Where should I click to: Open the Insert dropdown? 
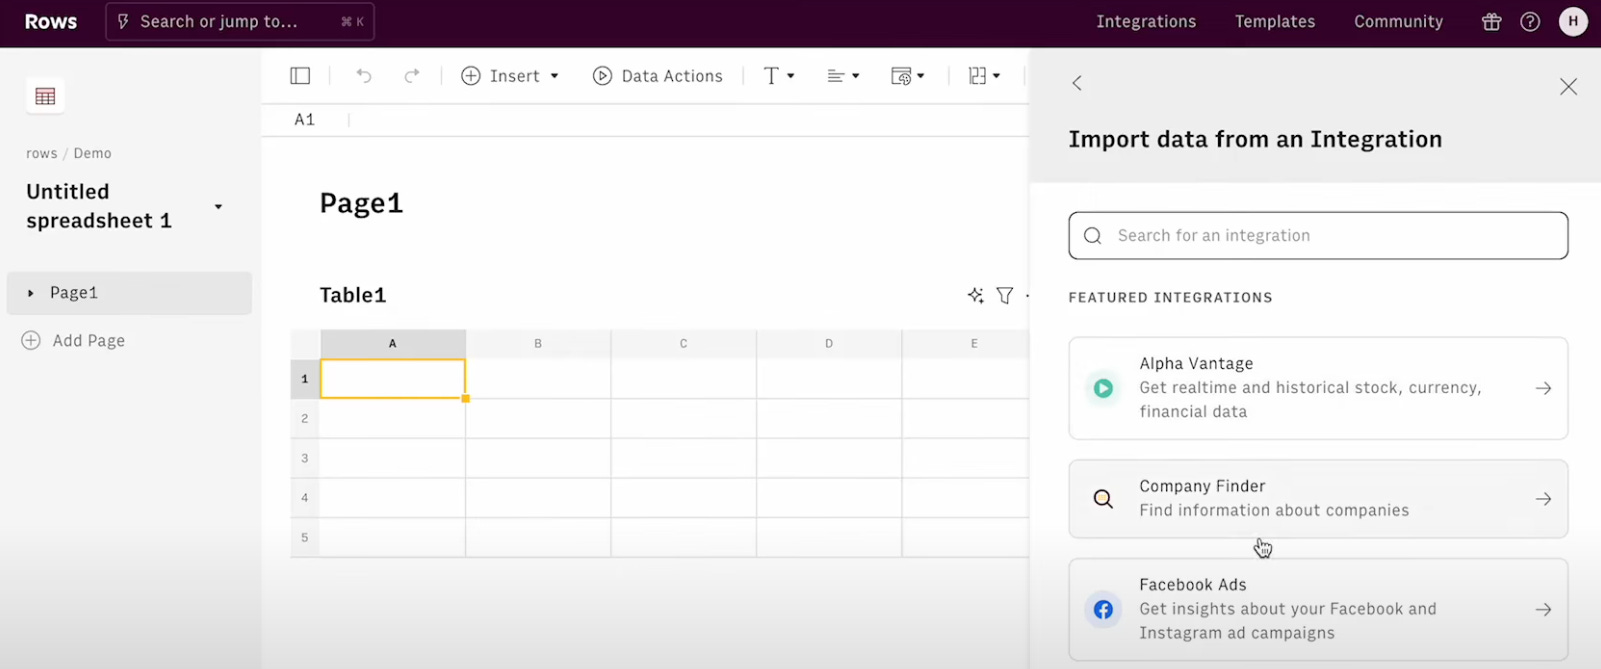pyautogui.click(x=510, y=76)
